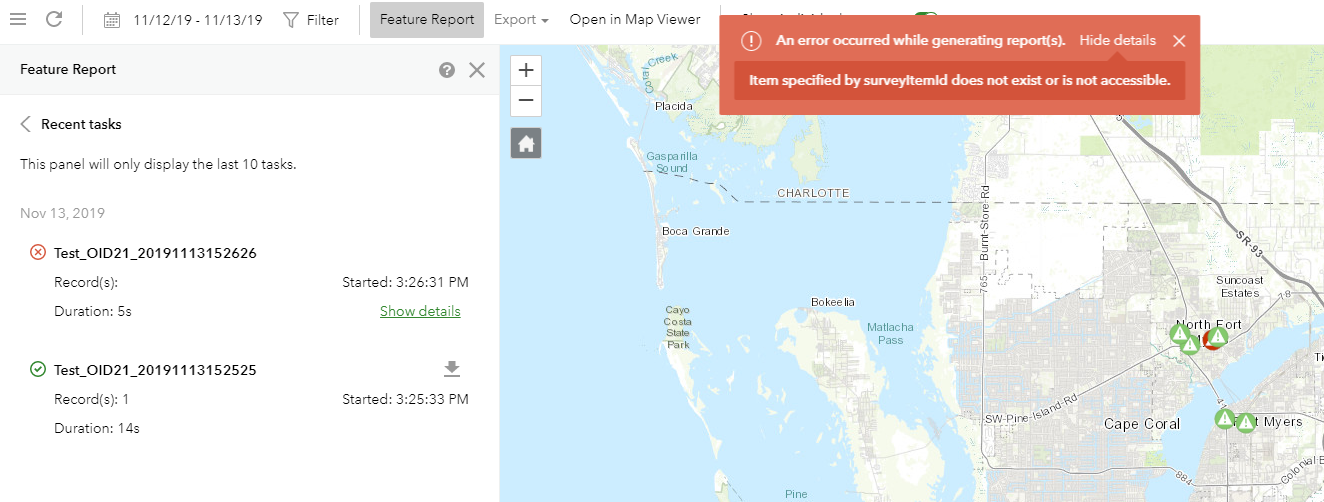Expand the Export dropdown
The image size is (1324, 502).
(521, 20)
